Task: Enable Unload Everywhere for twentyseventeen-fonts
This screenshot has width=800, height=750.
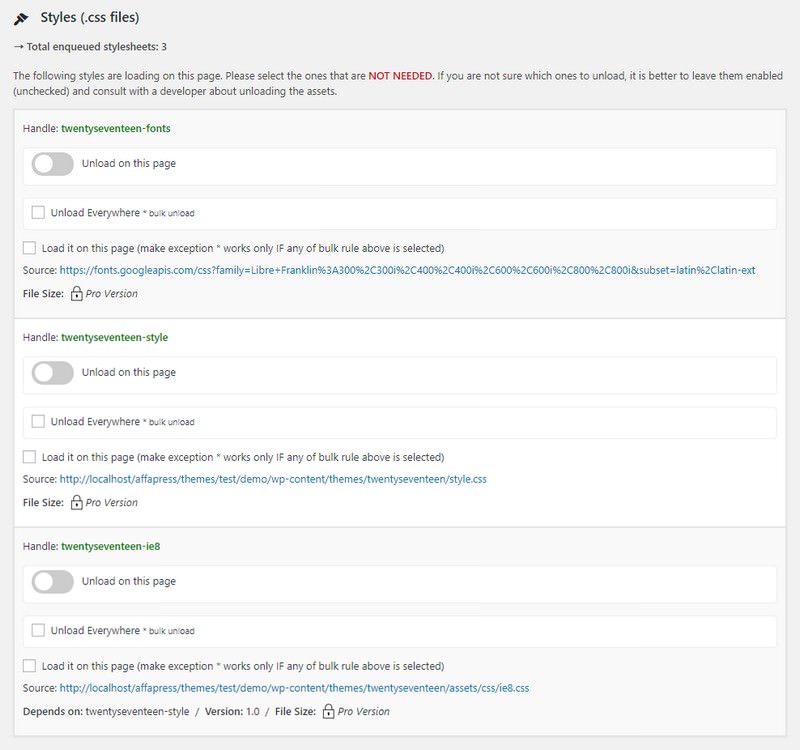Action: pyautogui.click(x=38, y=210)
